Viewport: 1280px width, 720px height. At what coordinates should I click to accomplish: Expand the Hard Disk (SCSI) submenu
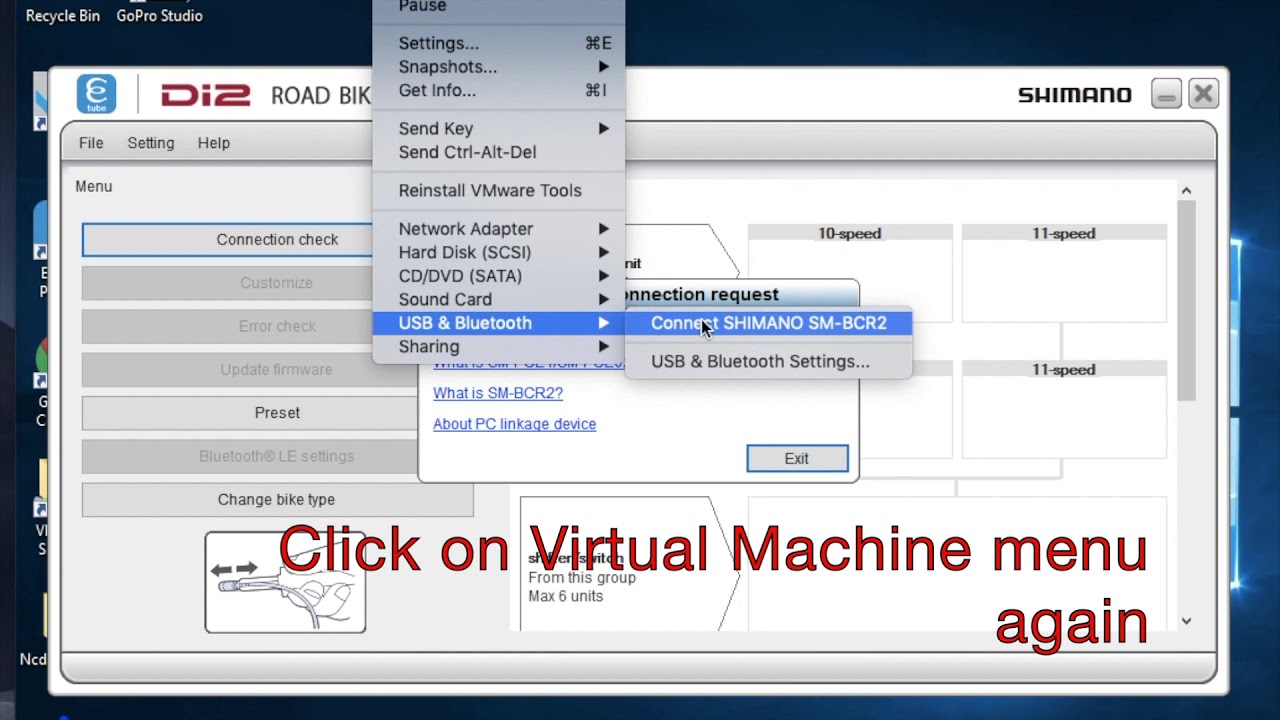[498, 252]
